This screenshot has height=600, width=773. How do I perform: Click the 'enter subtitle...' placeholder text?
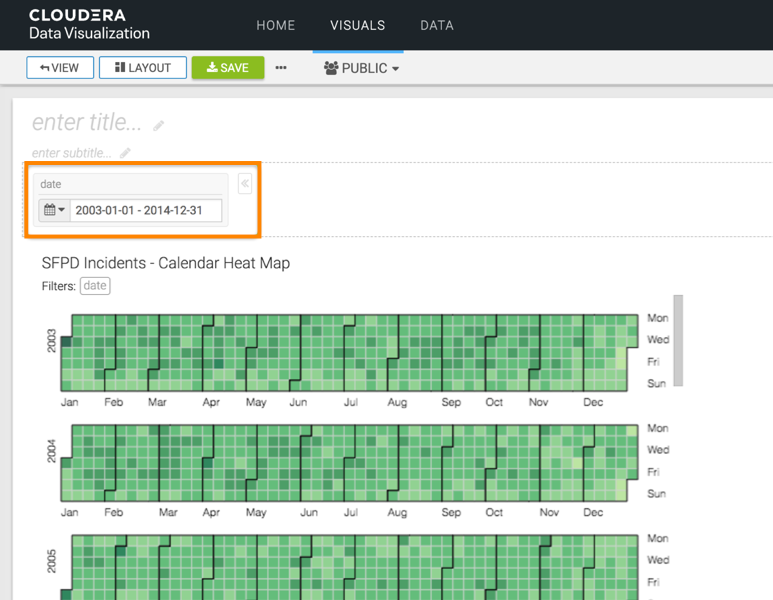tap(72, 153)
